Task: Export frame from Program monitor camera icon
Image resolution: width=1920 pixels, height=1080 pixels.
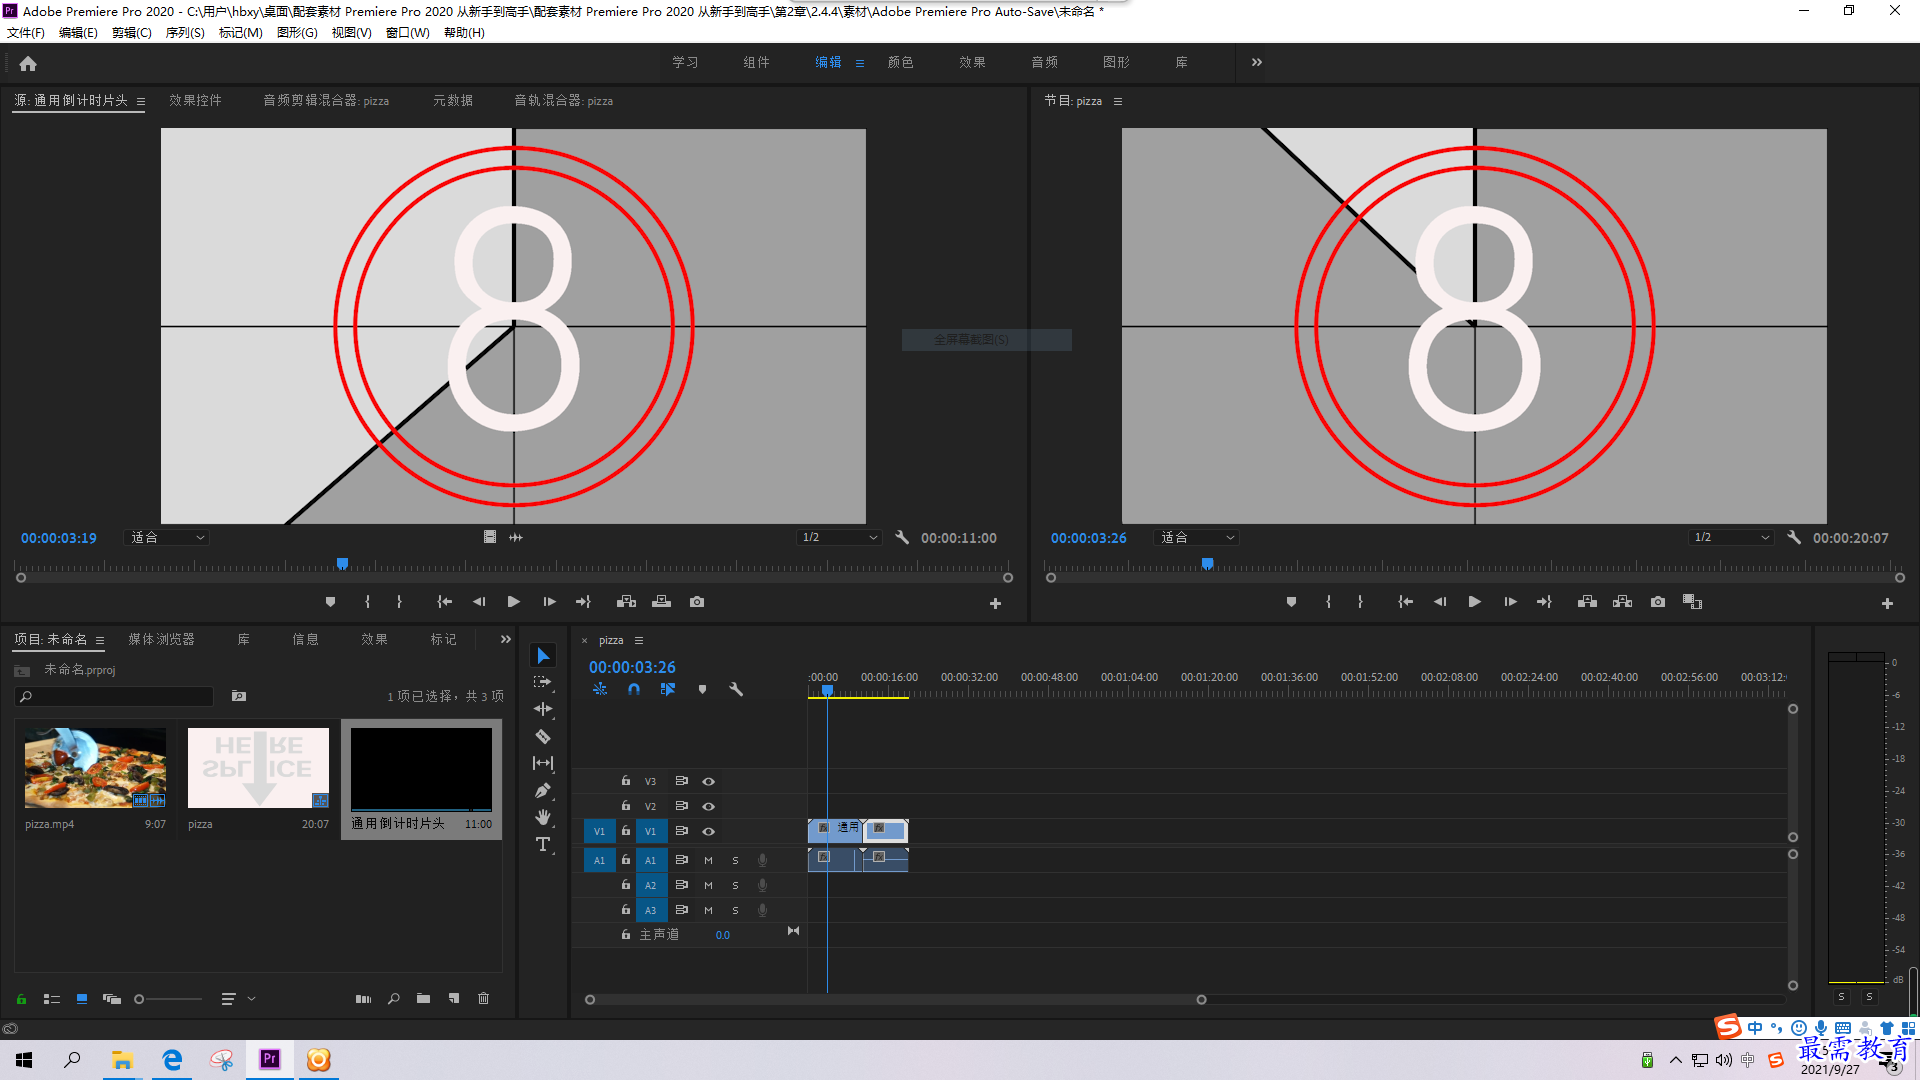Action: coord(1658,602)
